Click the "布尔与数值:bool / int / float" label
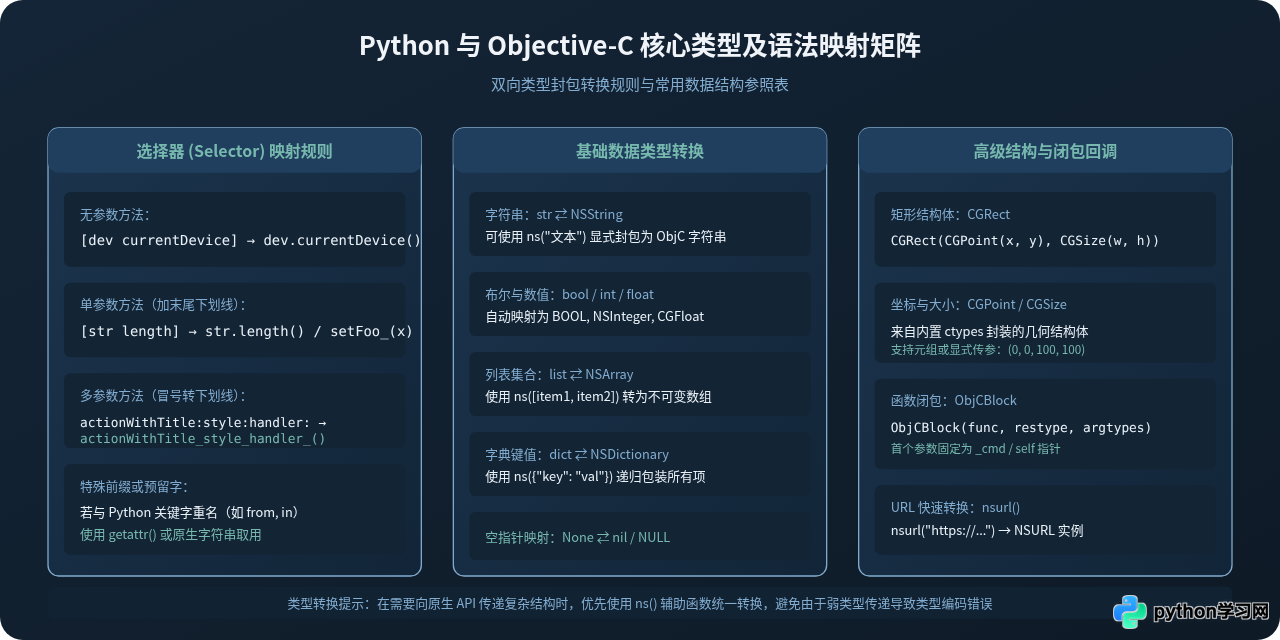The height and width of the screenshot is (640, 1280). point(569,294)
